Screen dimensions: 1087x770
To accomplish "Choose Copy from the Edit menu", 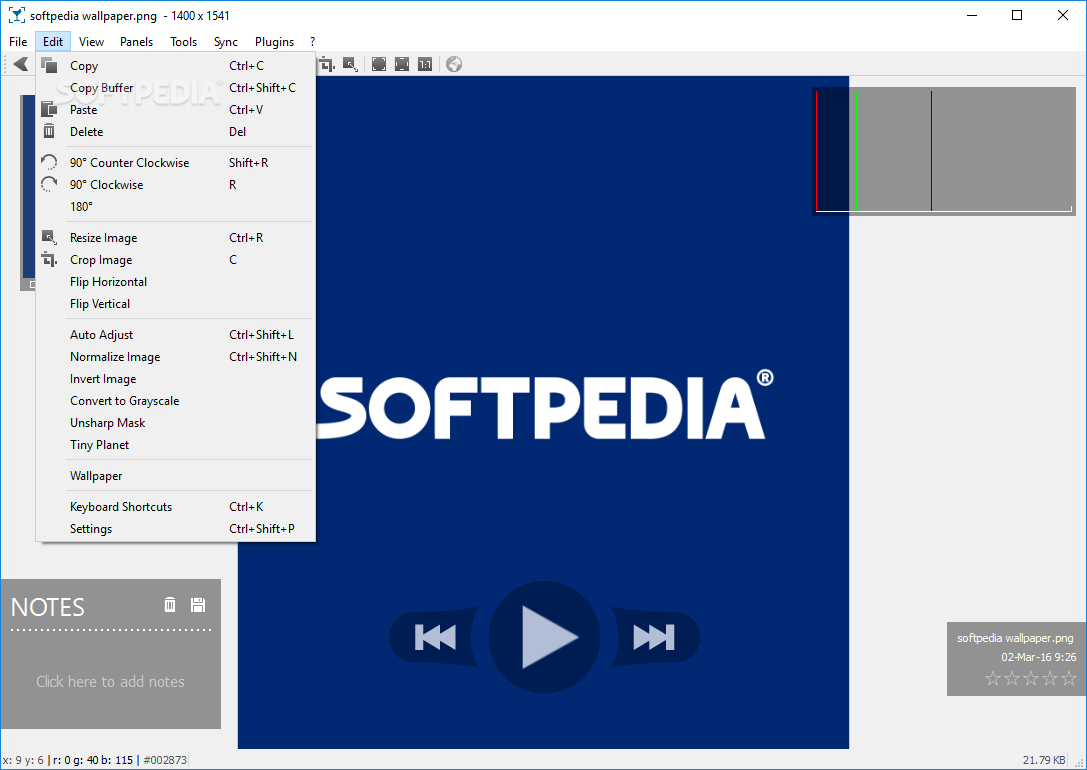I will click(176, 66).
